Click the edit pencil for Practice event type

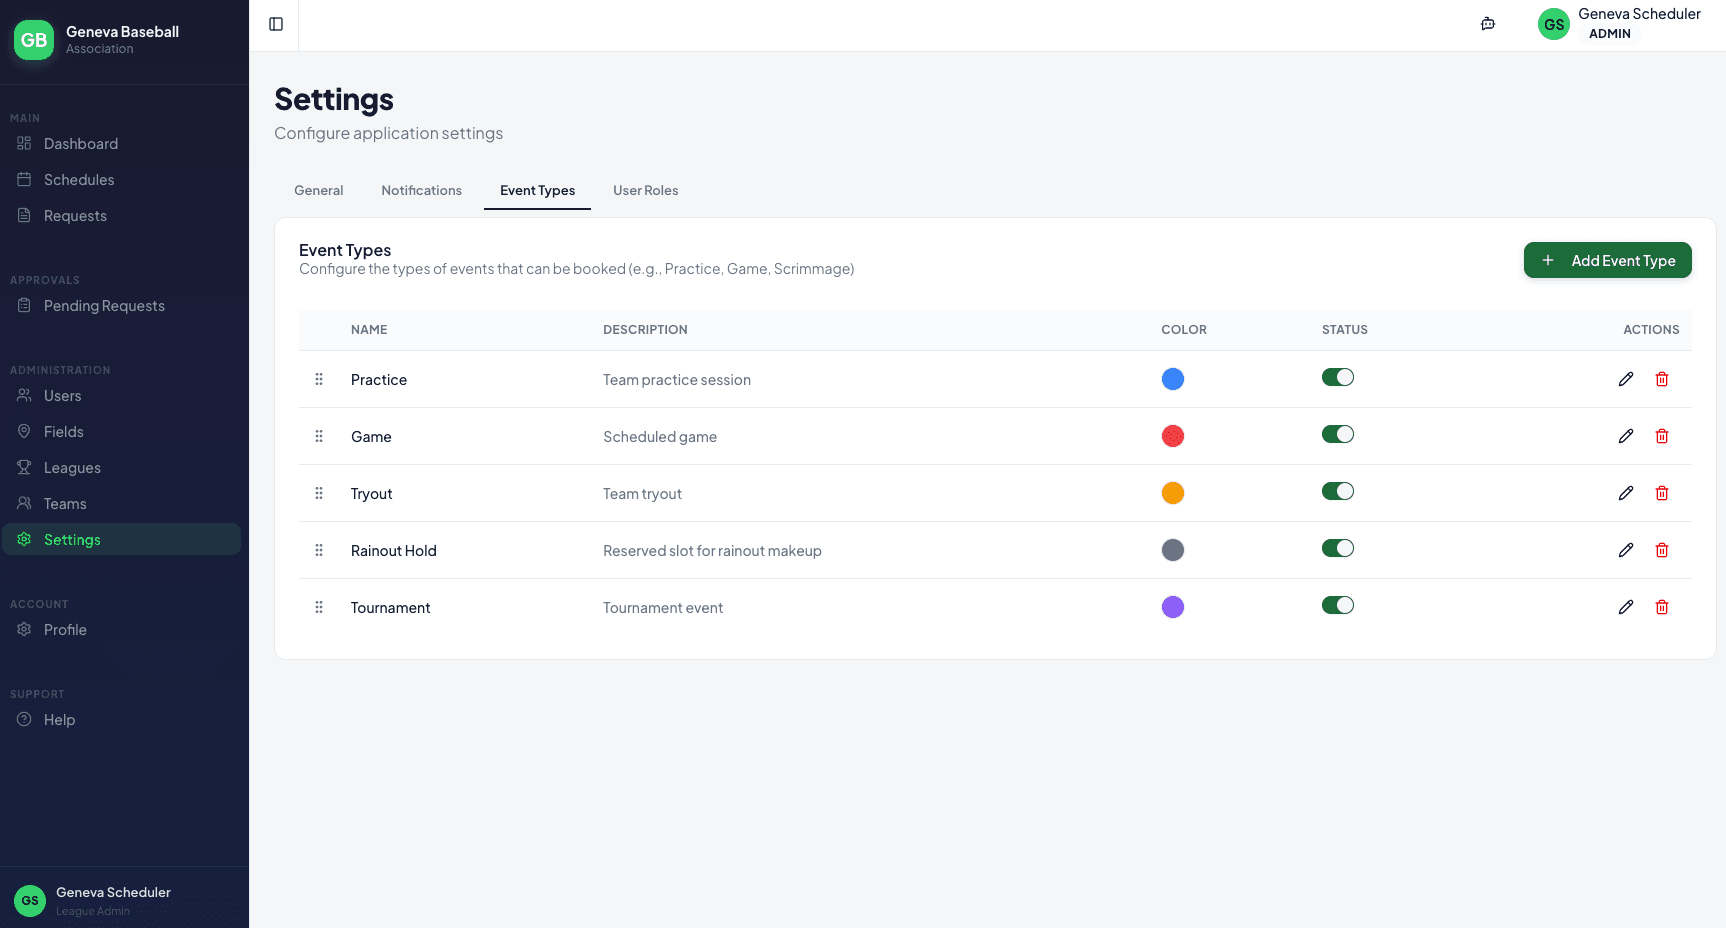(1626, 379)
